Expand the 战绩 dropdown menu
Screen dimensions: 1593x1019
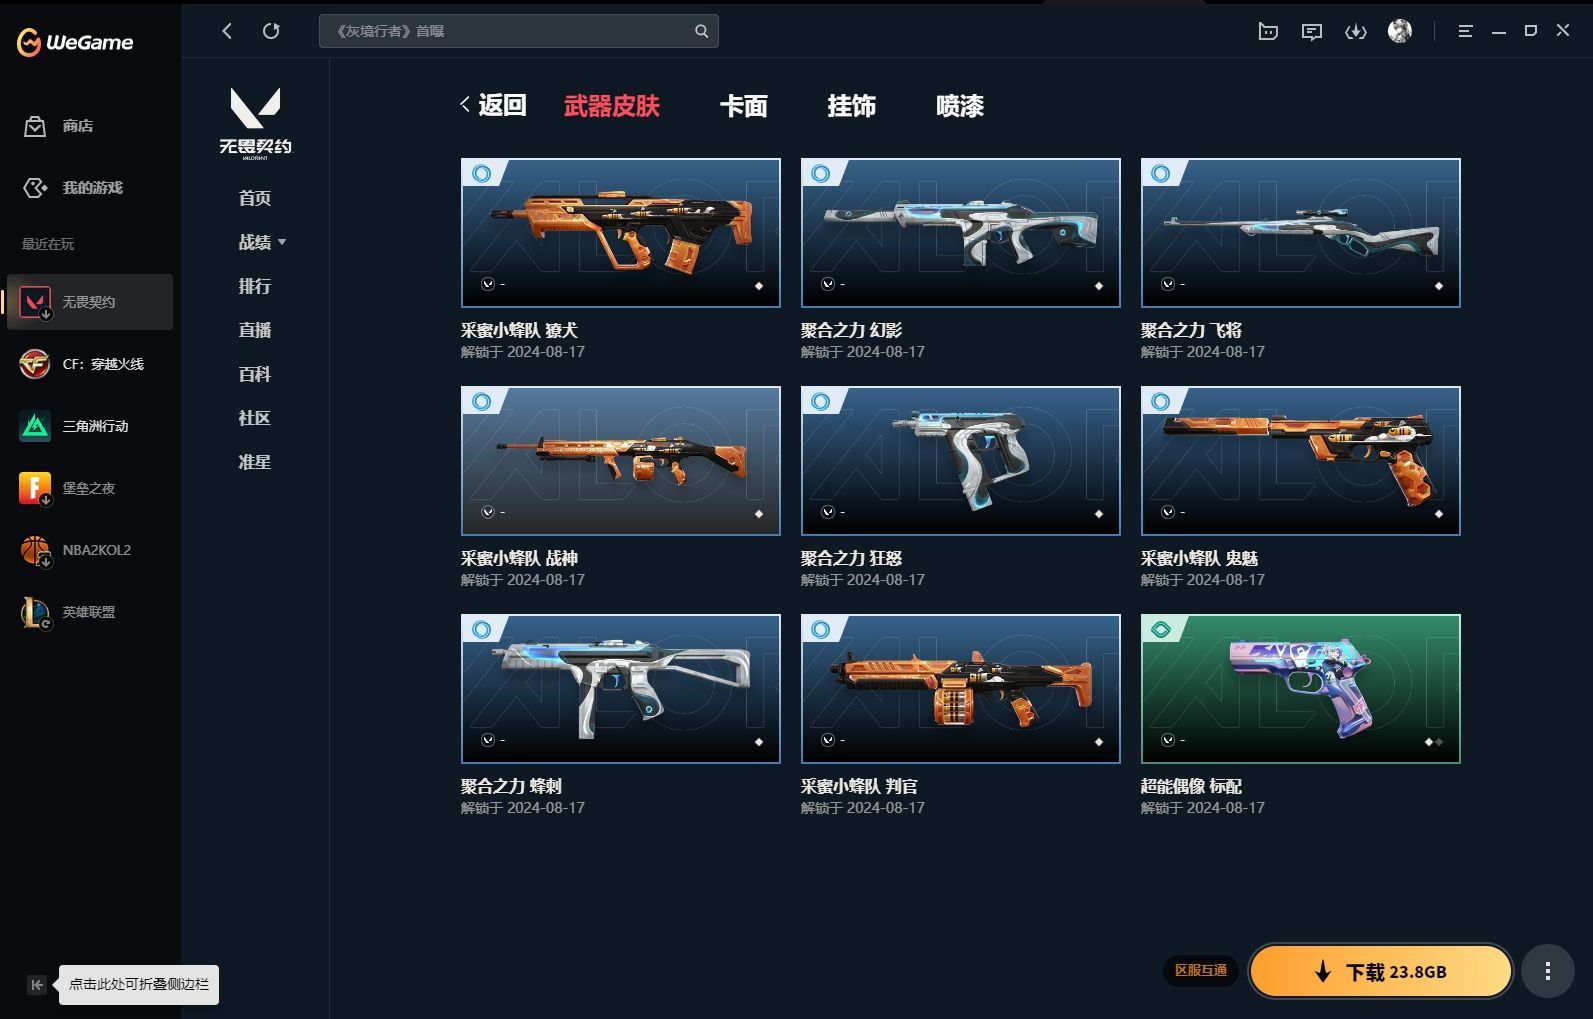point(262,242)
